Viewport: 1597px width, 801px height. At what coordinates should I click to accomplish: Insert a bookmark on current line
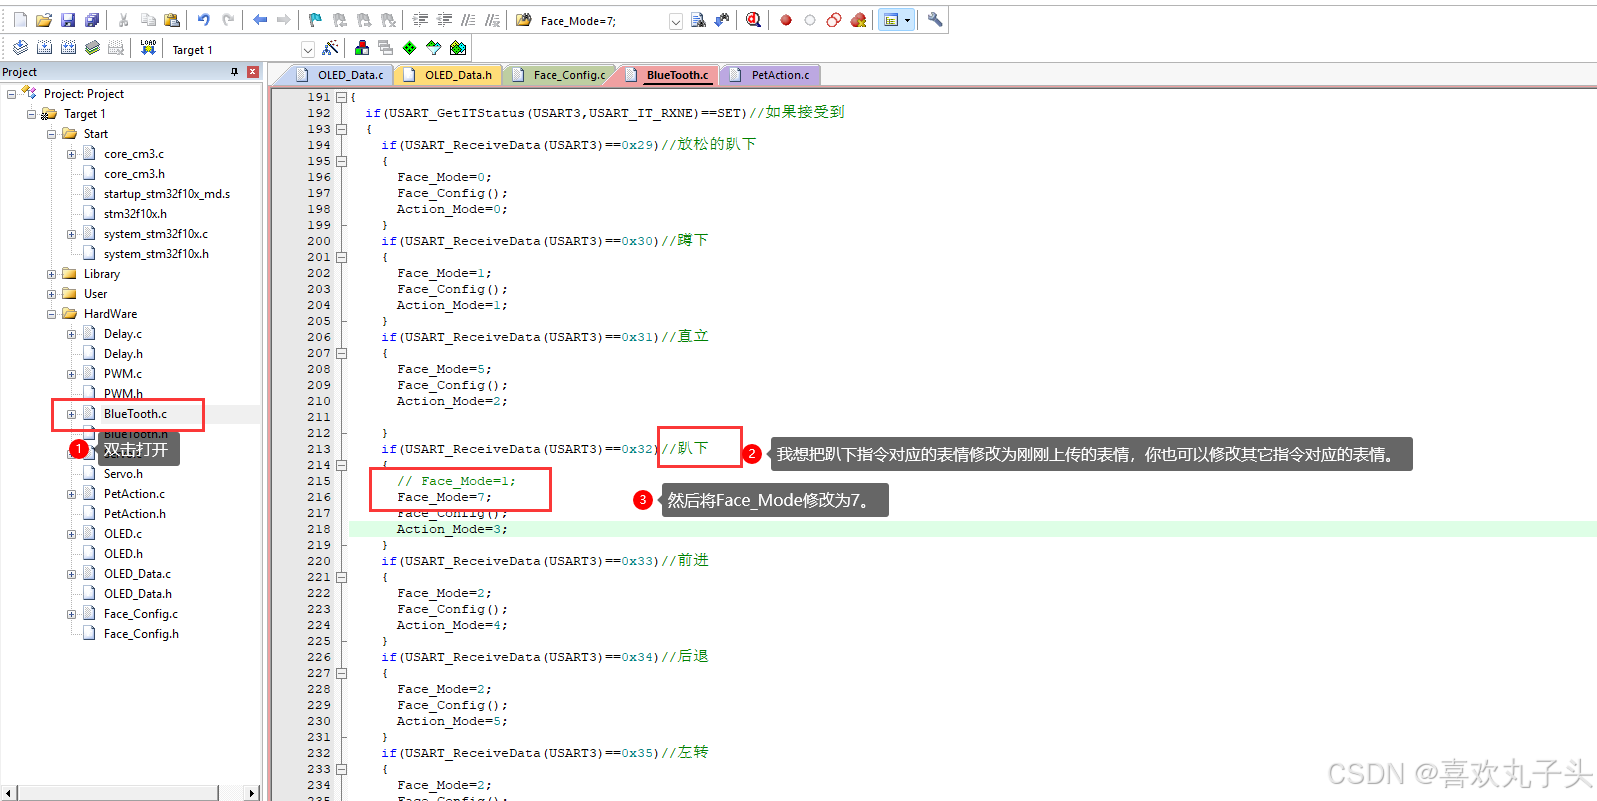tap(316, 20)
